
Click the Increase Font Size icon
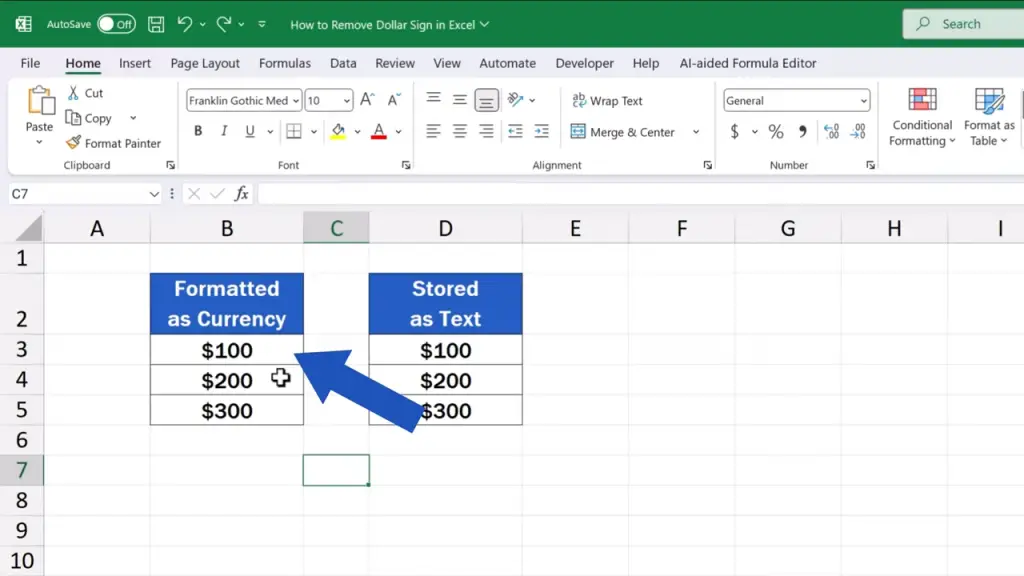367,101
